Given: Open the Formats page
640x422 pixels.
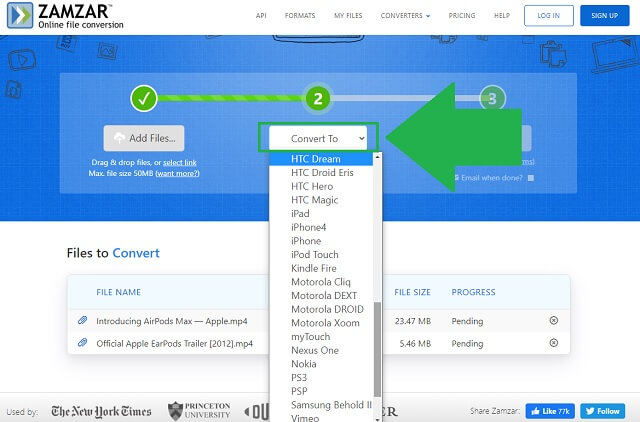Looking at the screenshot, I should point(300,16).
